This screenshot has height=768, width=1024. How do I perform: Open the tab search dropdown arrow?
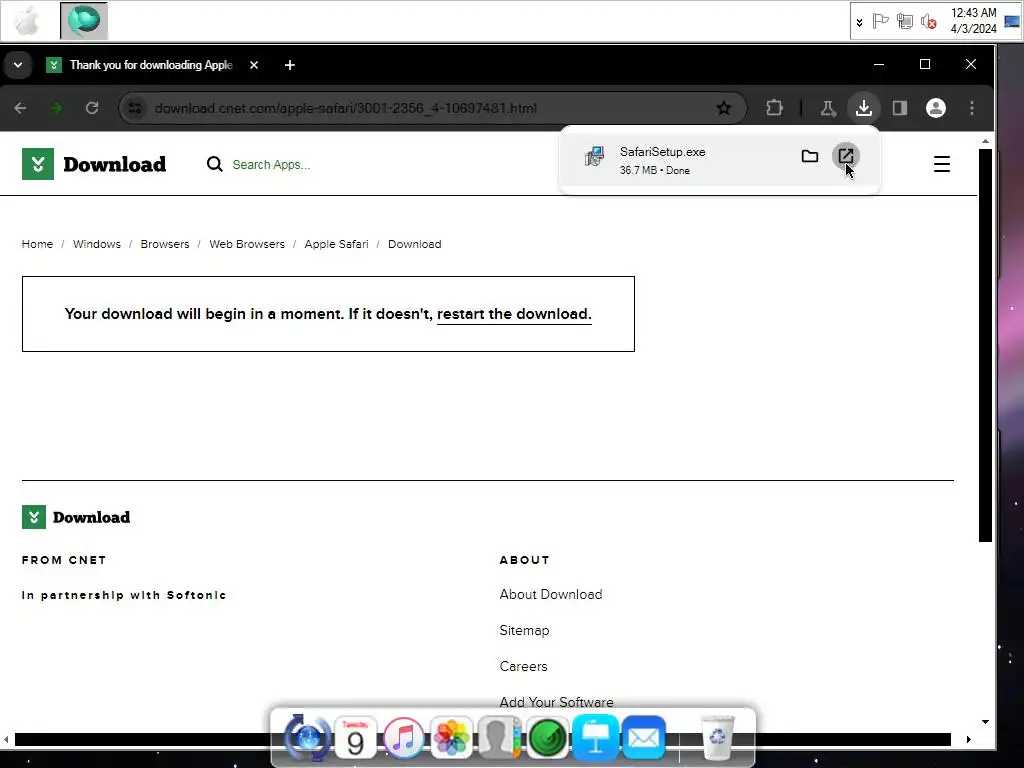pos(18,65)
